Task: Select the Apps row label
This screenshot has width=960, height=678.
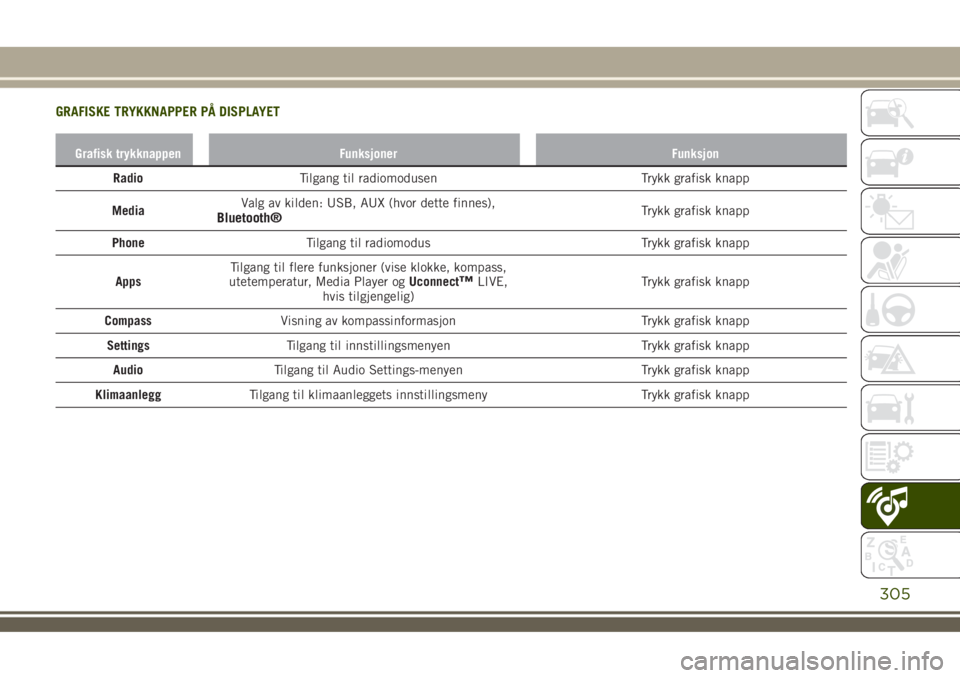Action: click(128, 282)
